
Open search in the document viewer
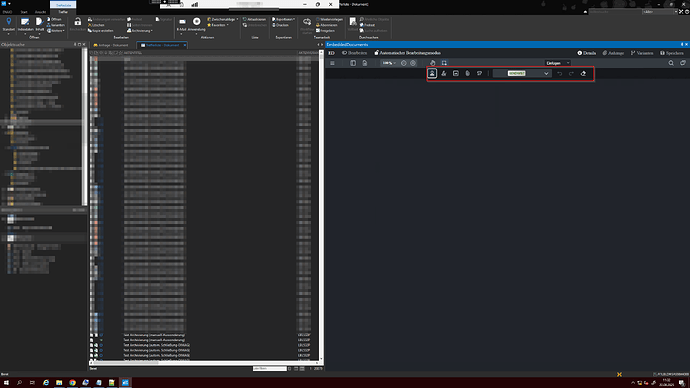[x=671, y=63]
